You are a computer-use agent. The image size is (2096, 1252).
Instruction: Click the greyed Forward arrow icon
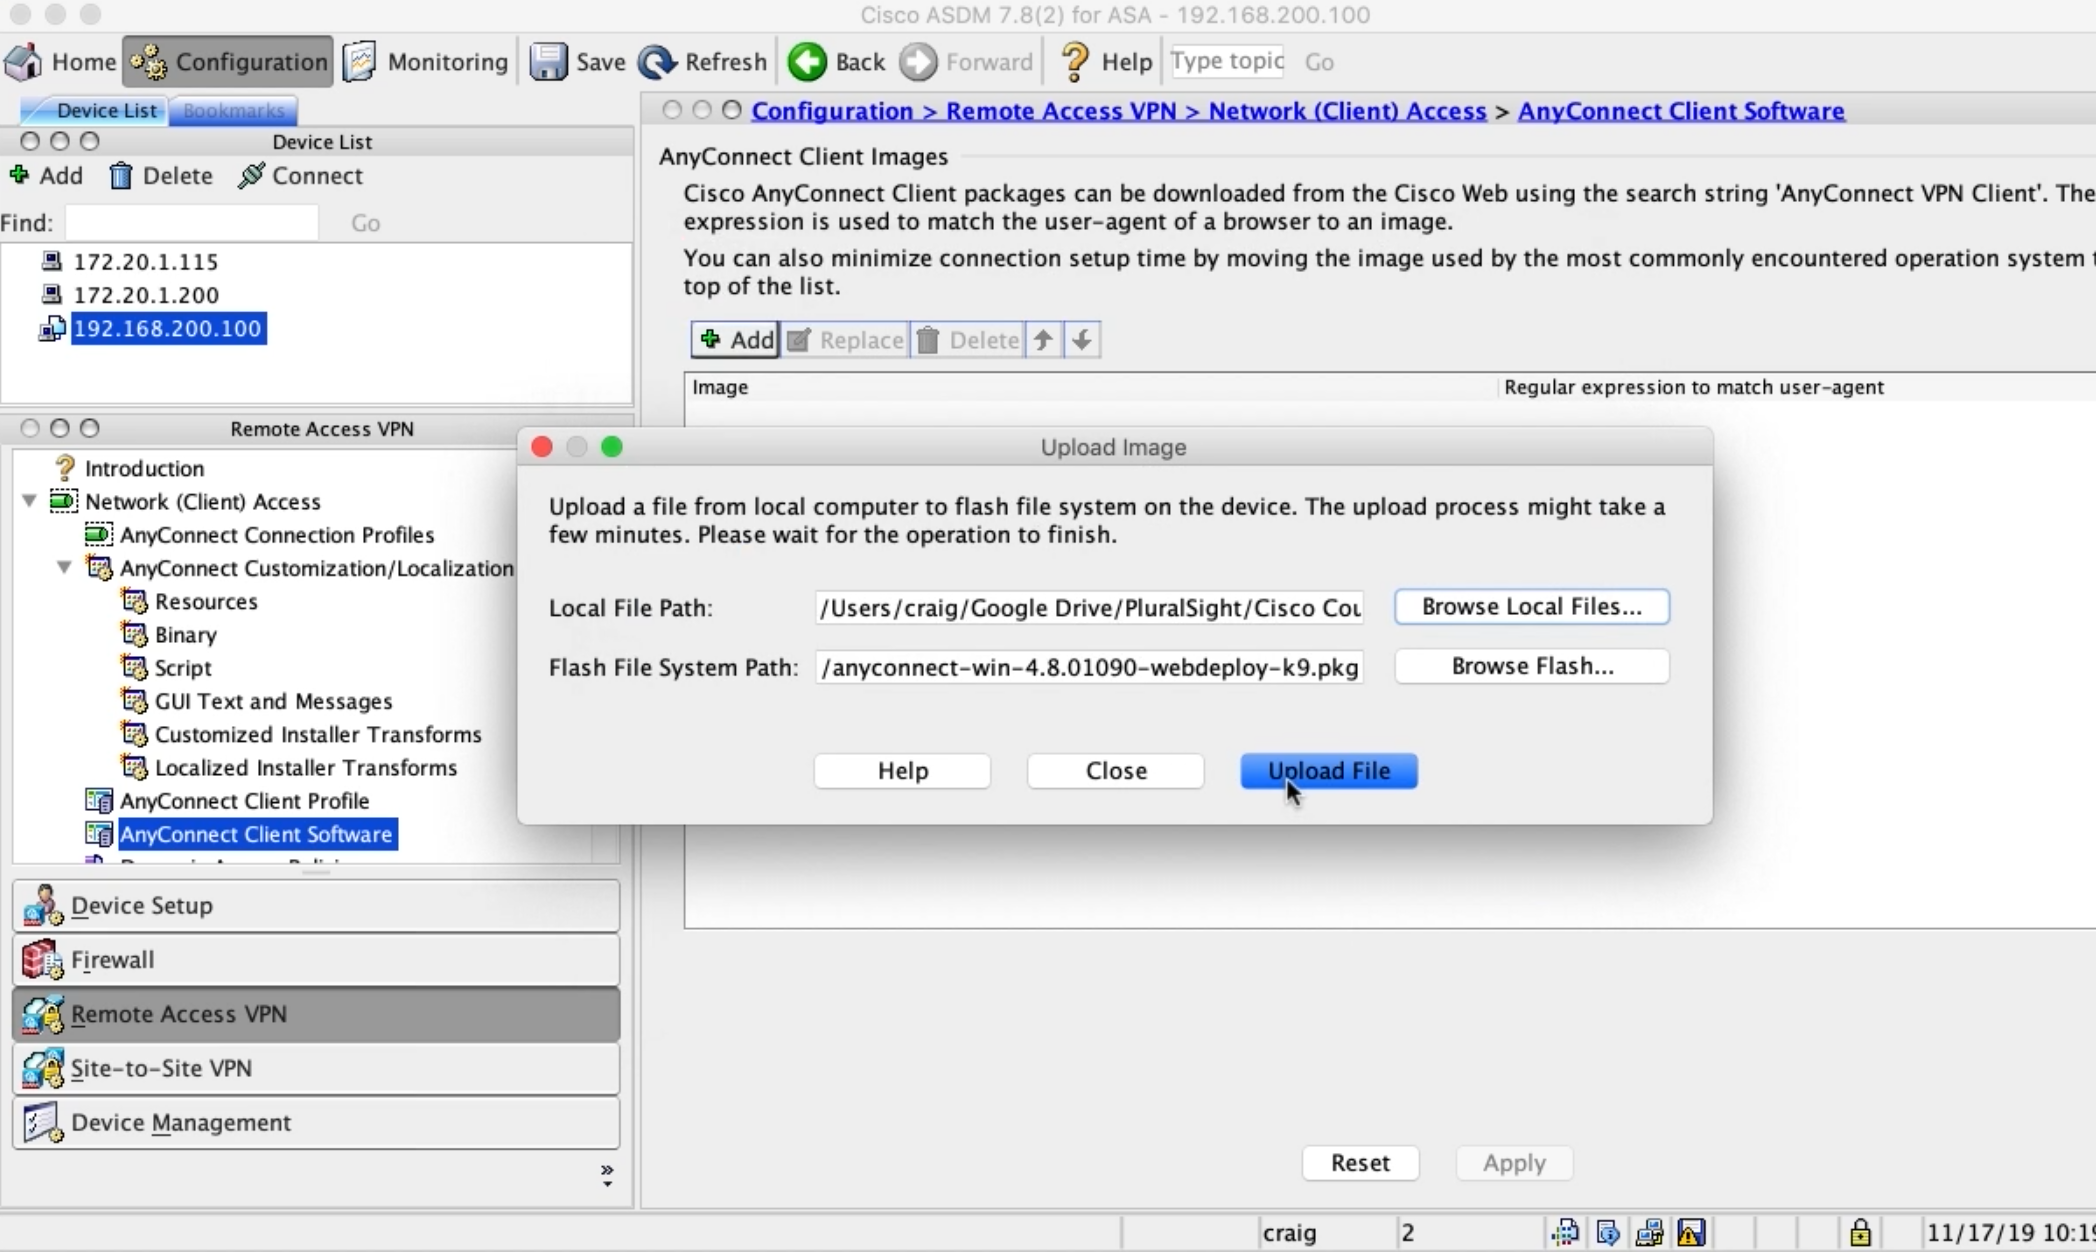(x=918, y=62)
